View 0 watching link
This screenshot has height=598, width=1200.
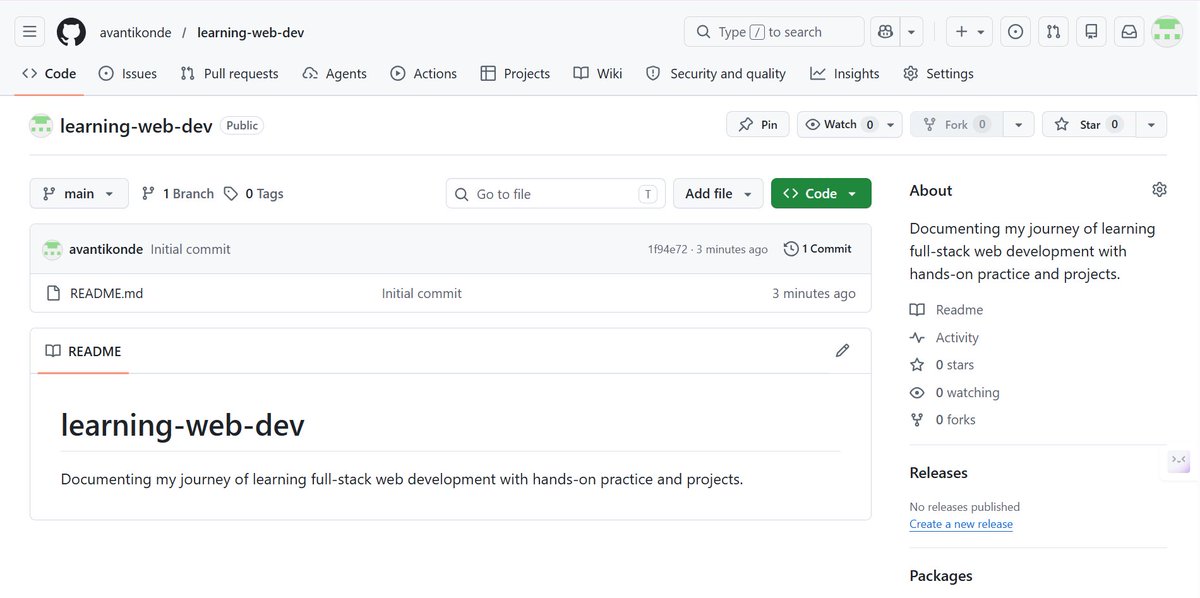pyautogui.click(x=954, y=393)
